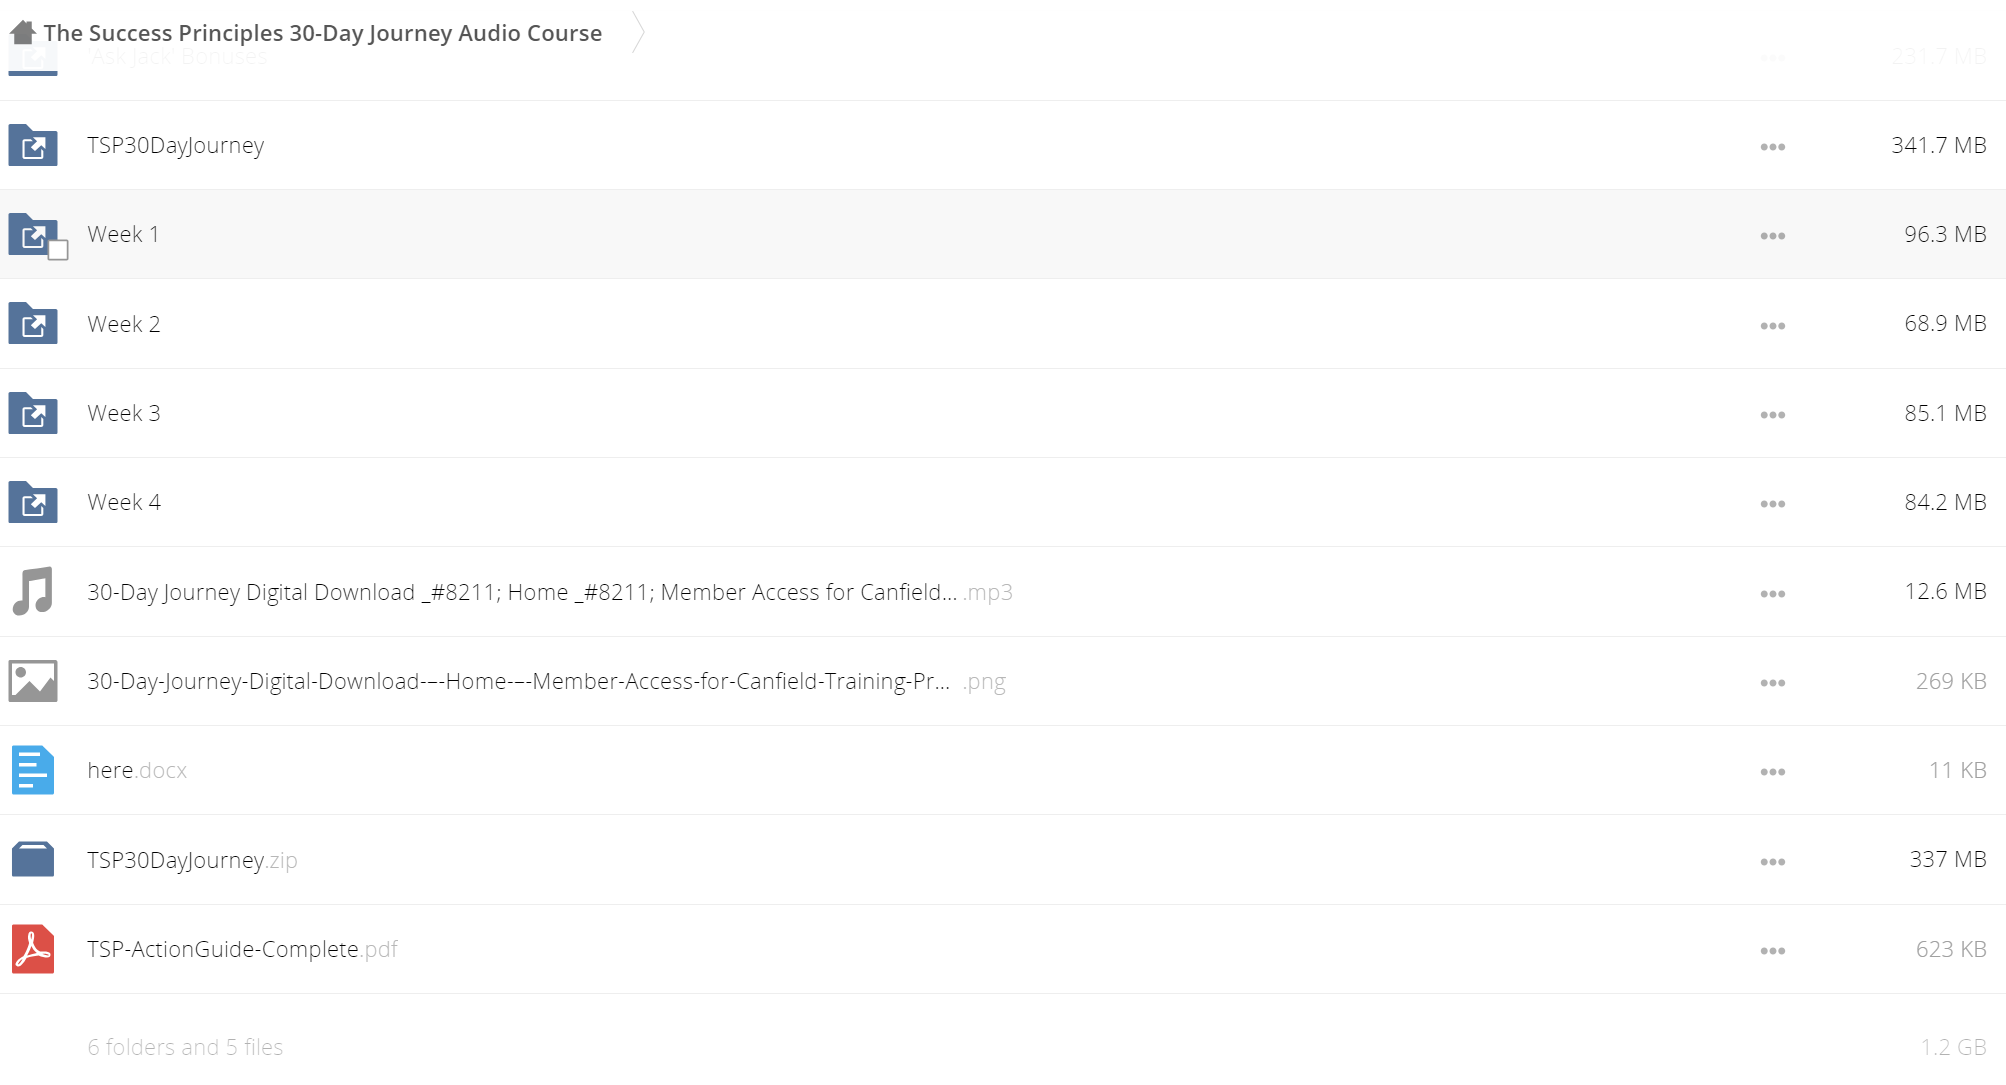Image resolution: width=2006 pixels, height=1085 pixels.
Task: Click the music note icon of mp3 file
Action: click(x=33, y=591)
